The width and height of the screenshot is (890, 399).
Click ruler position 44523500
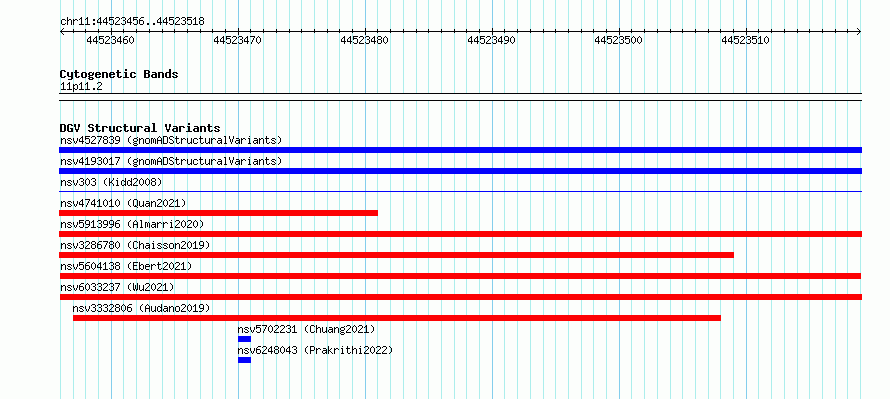pos(618,40)
